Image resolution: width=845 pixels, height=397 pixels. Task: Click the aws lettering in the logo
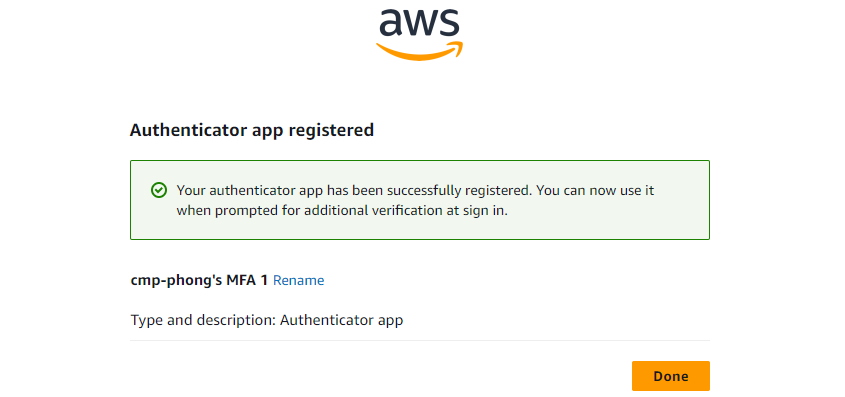[419, 21]
